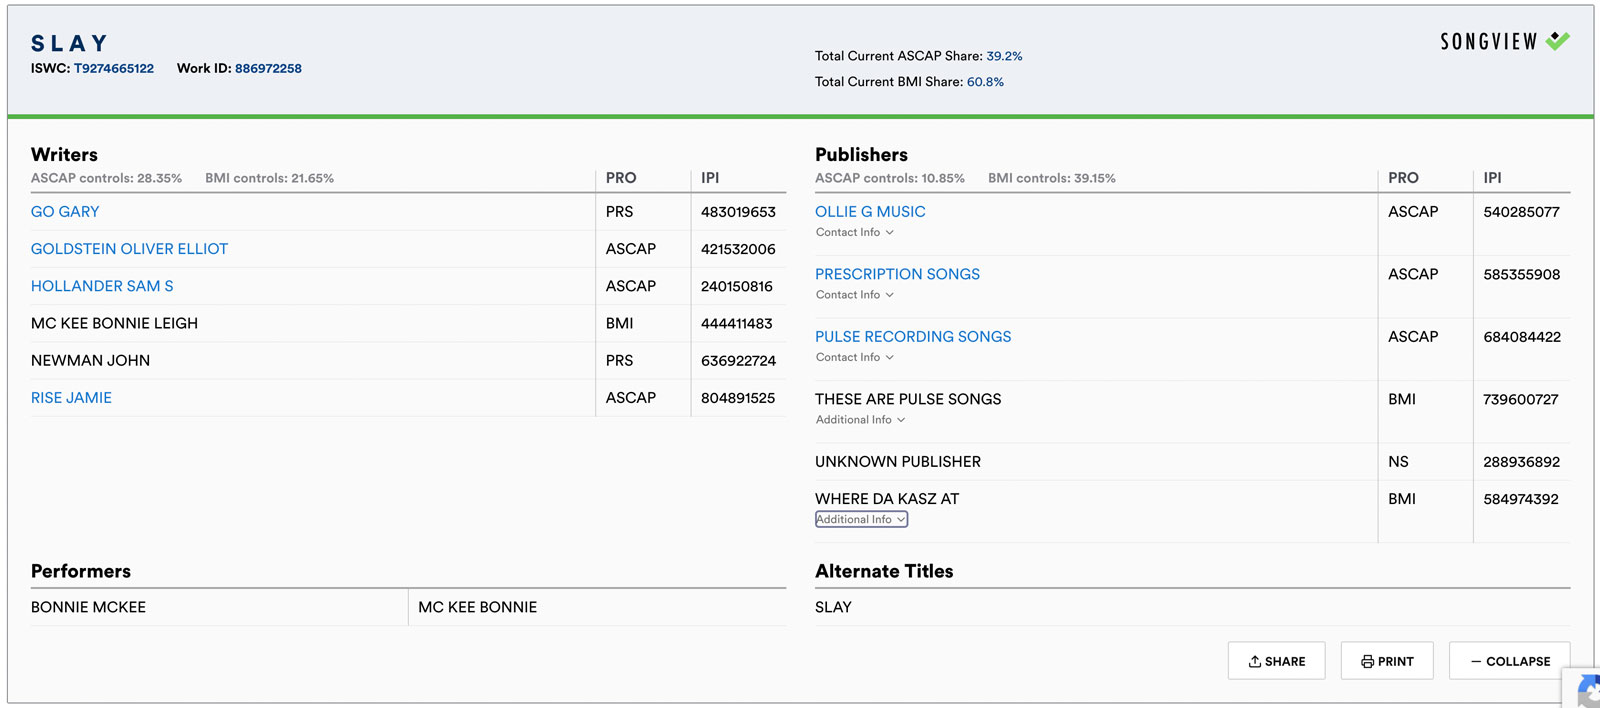The height and width of the screenshot is (708, 1600).
Task: Click the PRS value in GO GARY row
Action: [x=619, y=212]
